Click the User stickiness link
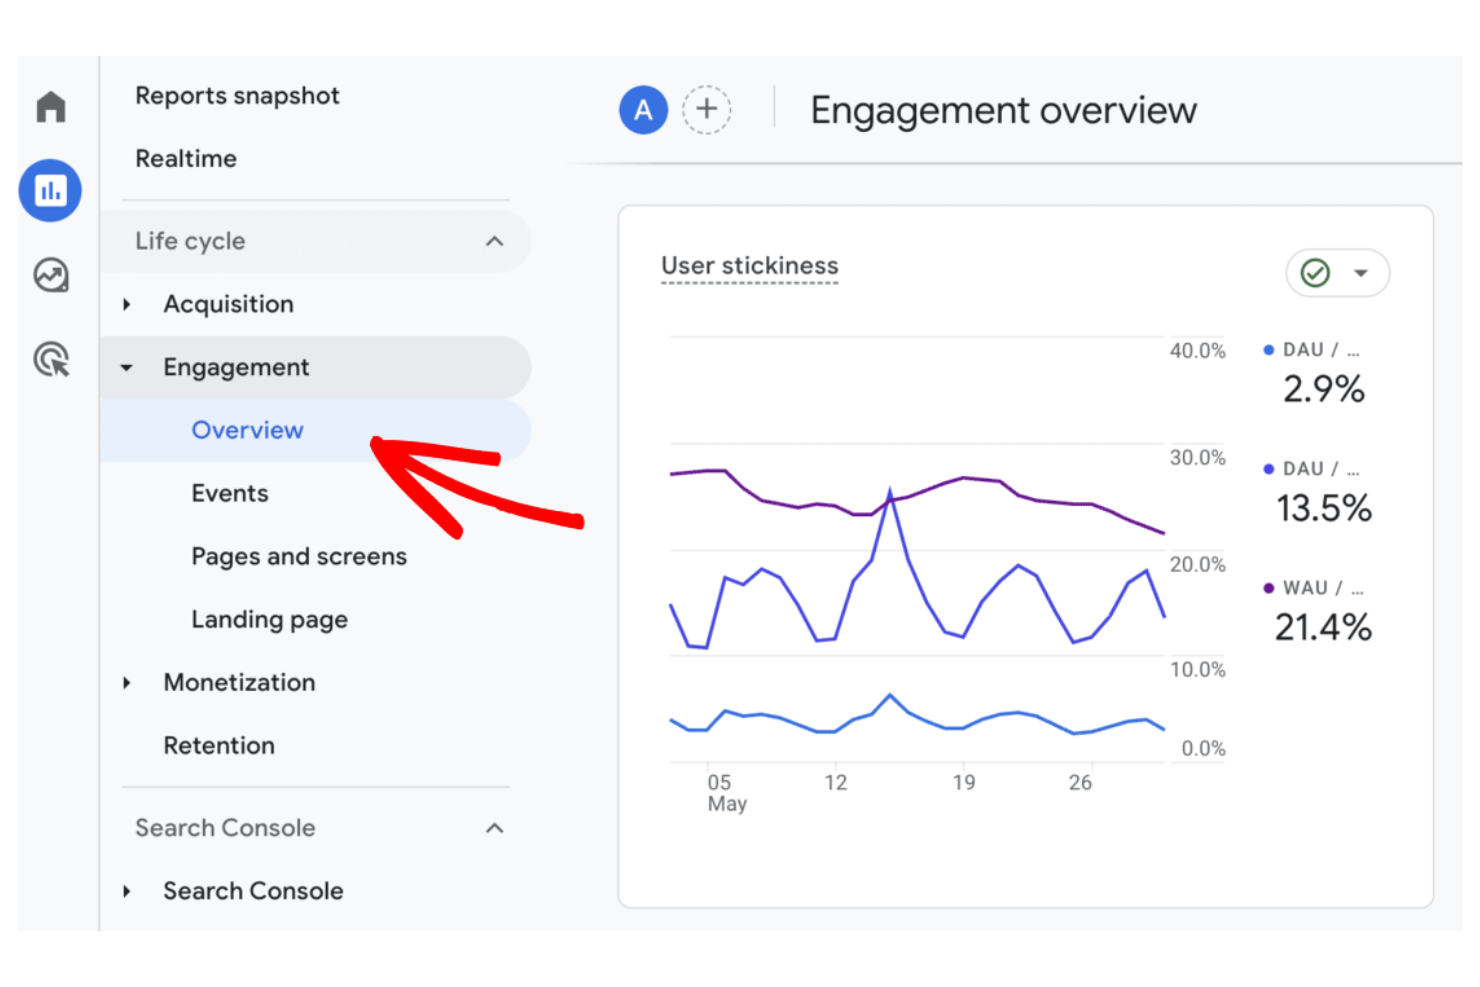 [x=749, y=266]
